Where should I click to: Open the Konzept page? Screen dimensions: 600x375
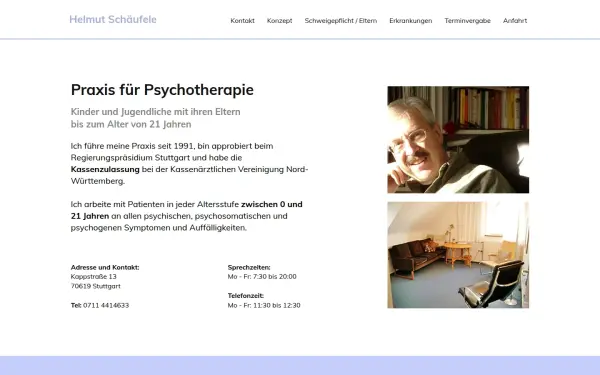[280, 21]
